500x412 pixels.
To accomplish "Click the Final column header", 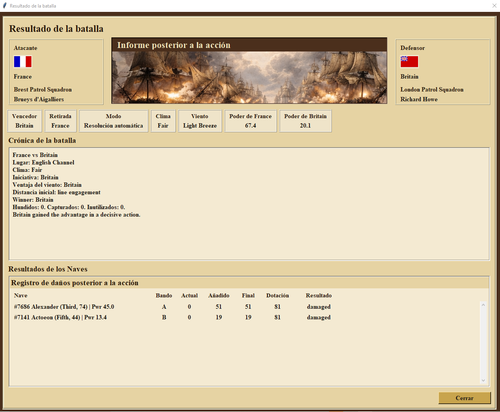I will tap(248, 295).
